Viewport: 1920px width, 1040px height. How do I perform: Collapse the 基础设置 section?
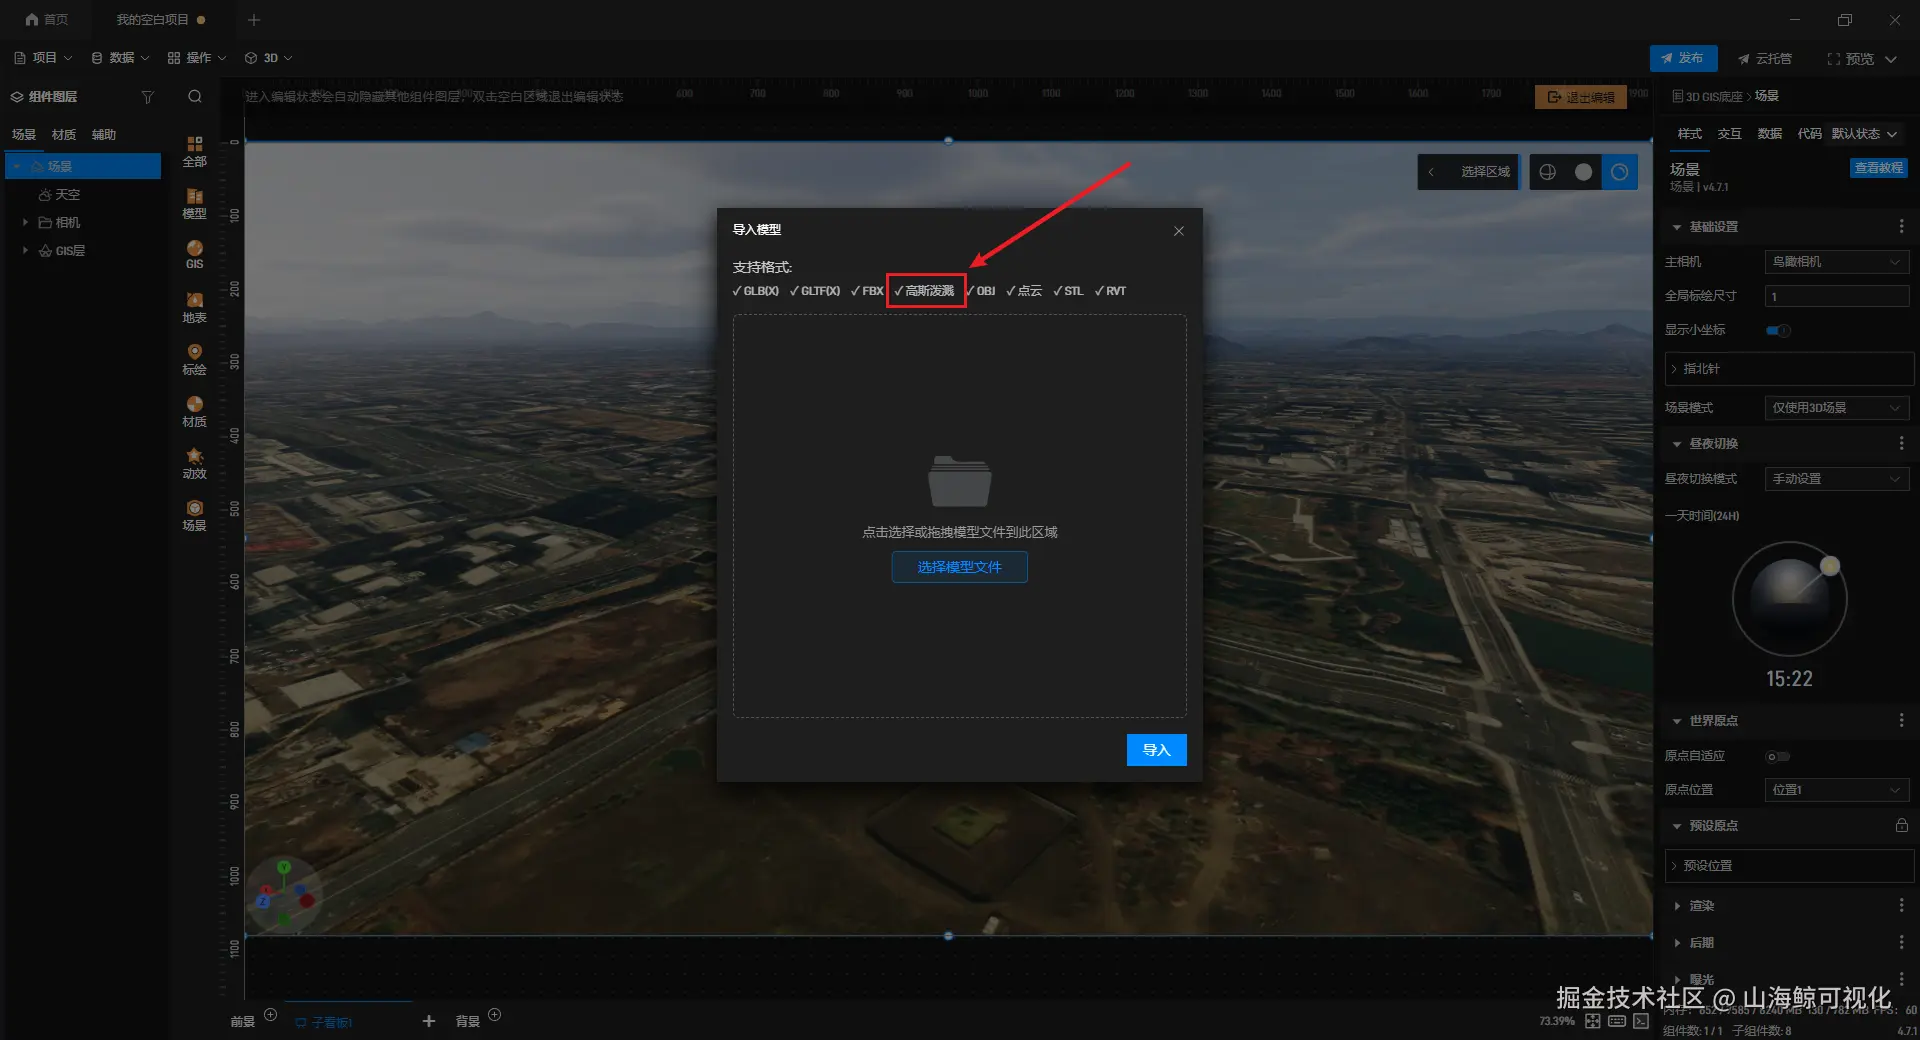click(x=1677, y=227)
